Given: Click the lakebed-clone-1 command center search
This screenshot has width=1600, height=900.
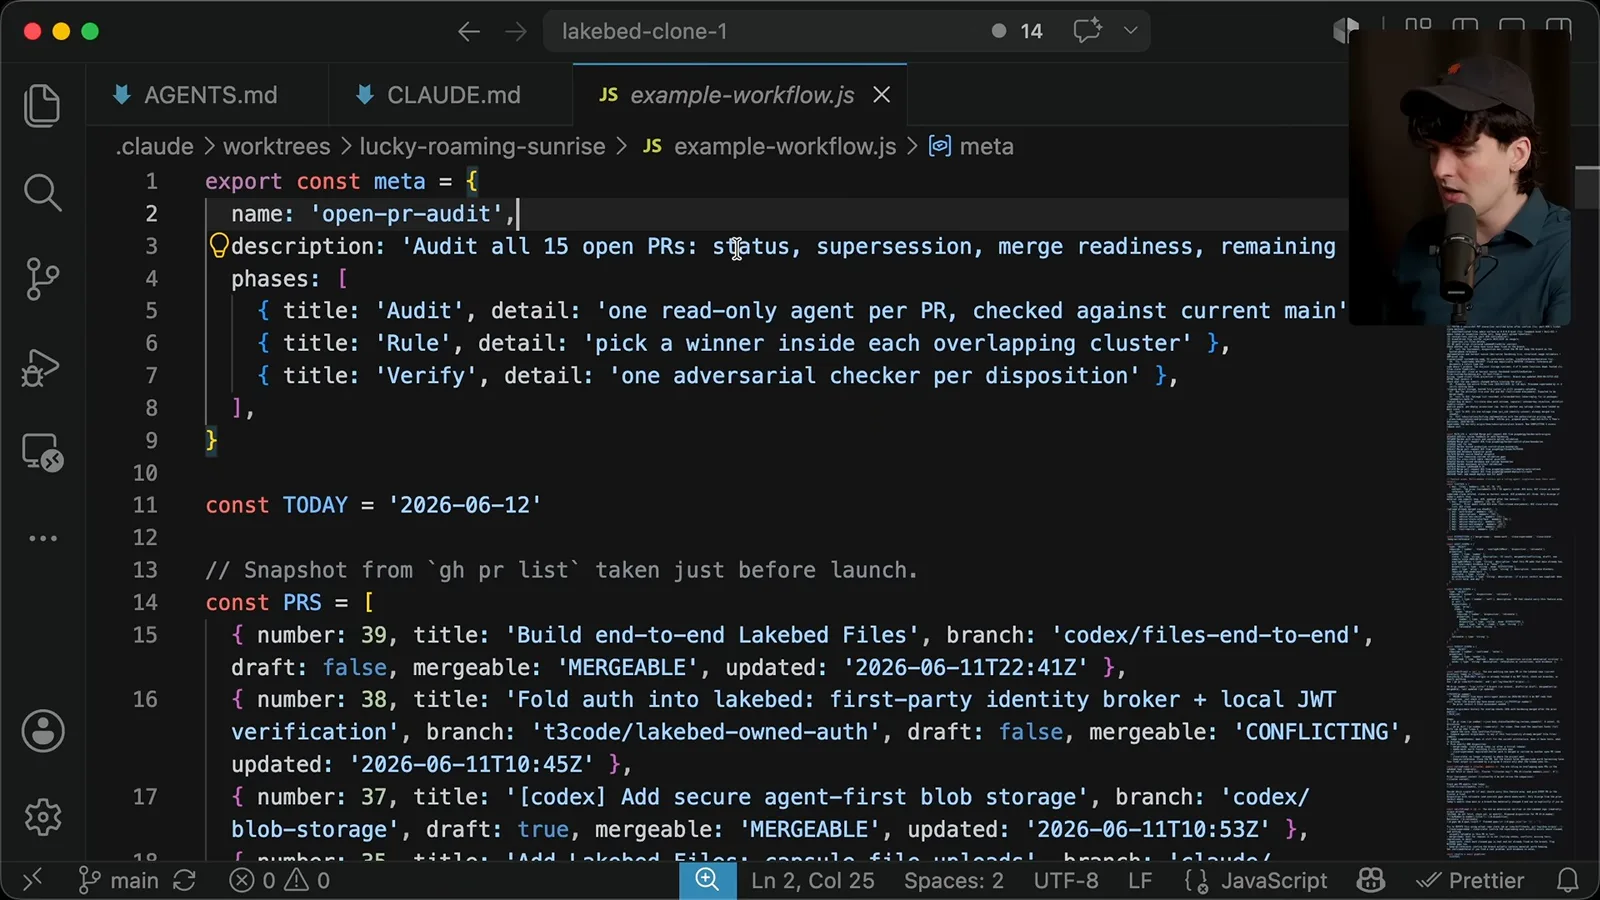Looking at the screenshot, I should [x=846, y=31].
